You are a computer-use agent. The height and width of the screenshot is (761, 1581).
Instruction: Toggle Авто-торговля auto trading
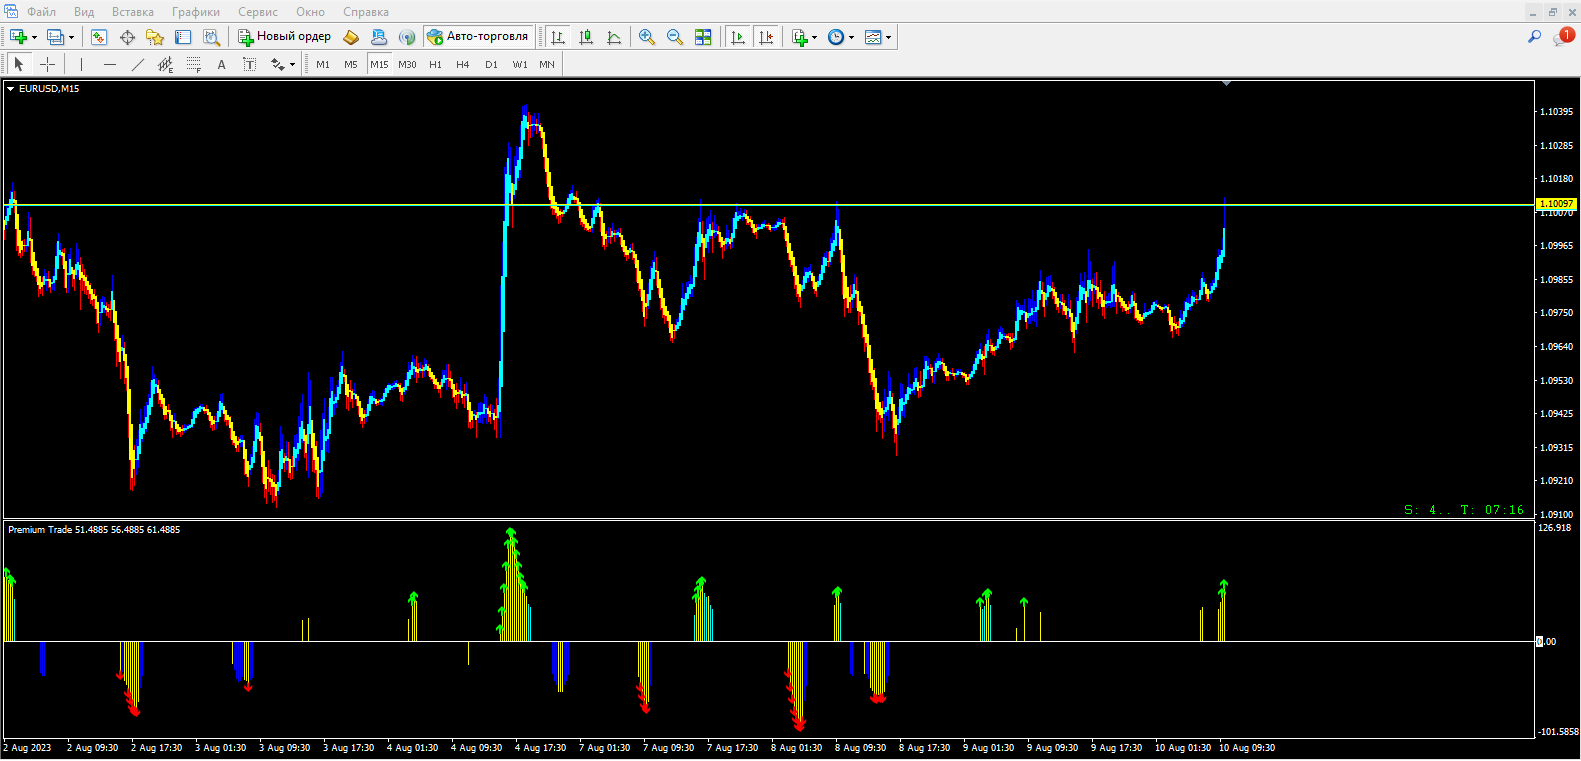pos(478,37)
